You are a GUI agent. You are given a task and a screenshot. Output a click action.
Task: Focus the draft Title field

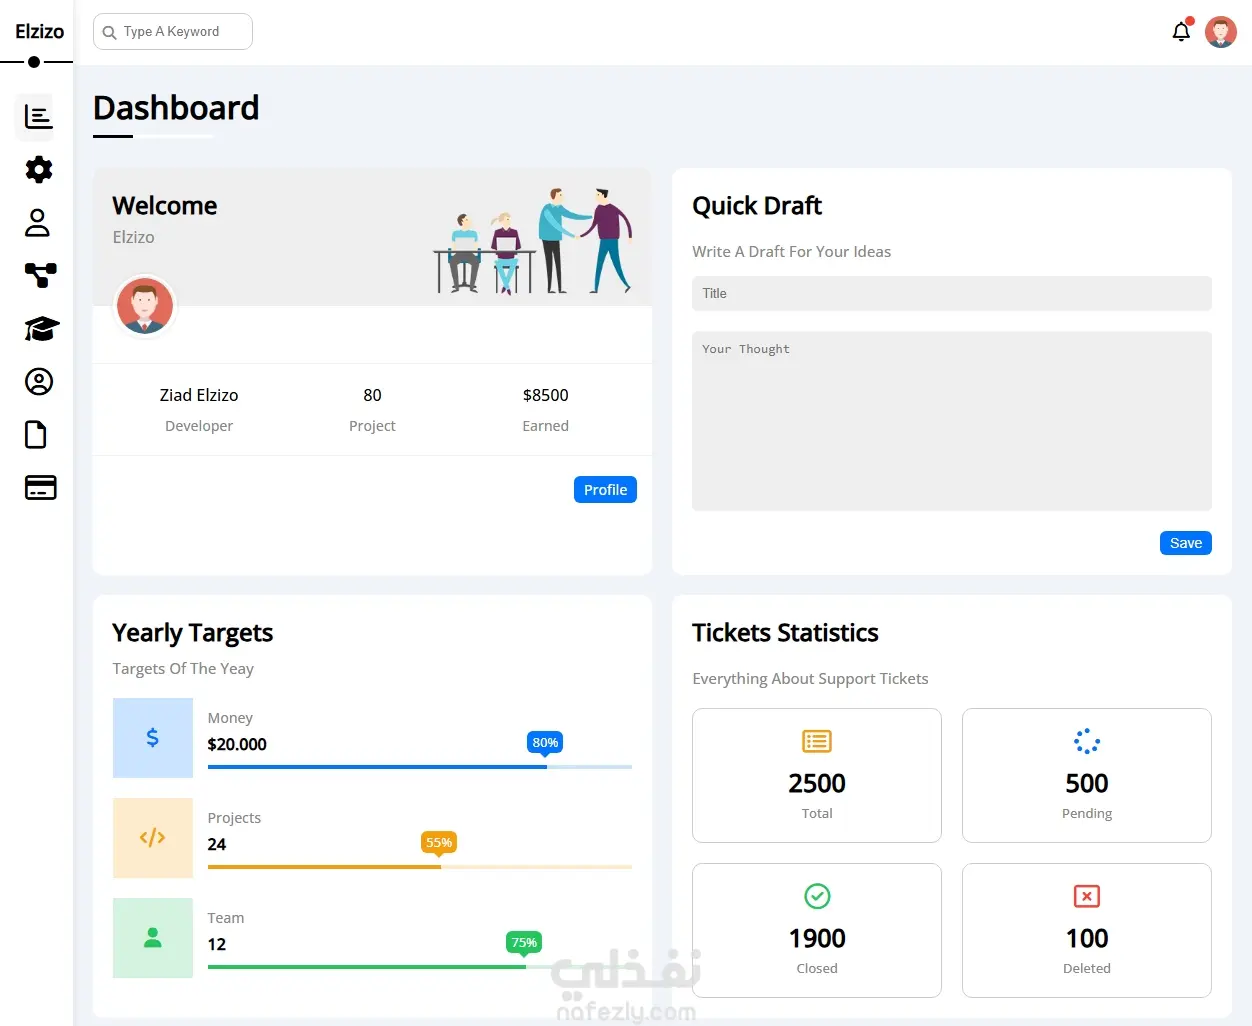(x=952, y=294)
